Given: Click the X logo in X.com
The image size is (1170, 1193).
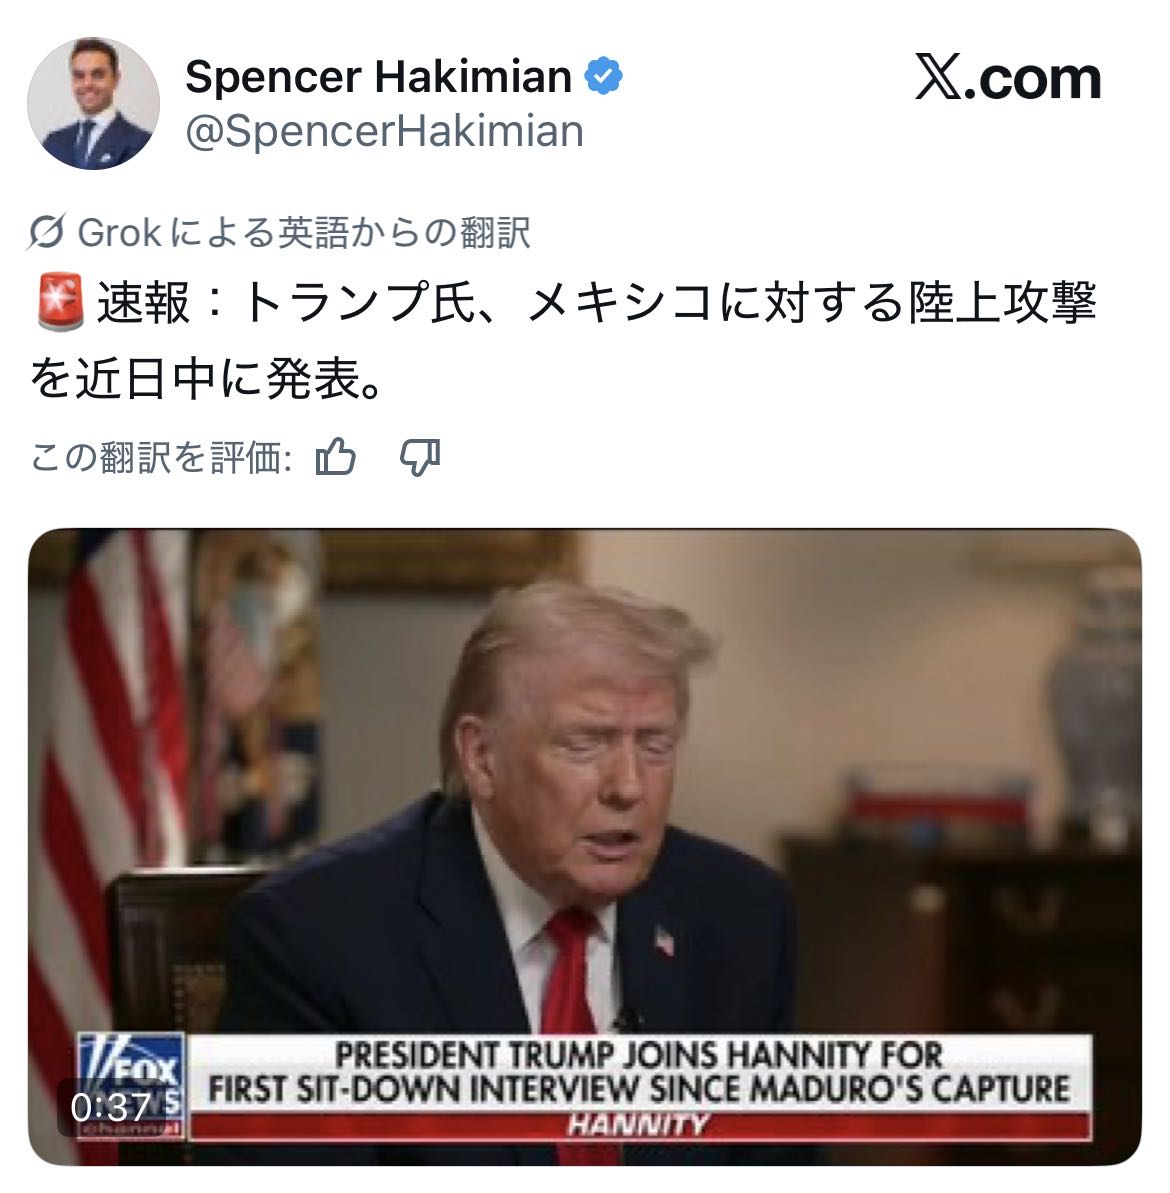Looking at the screenshot, I should coord(937,77).
